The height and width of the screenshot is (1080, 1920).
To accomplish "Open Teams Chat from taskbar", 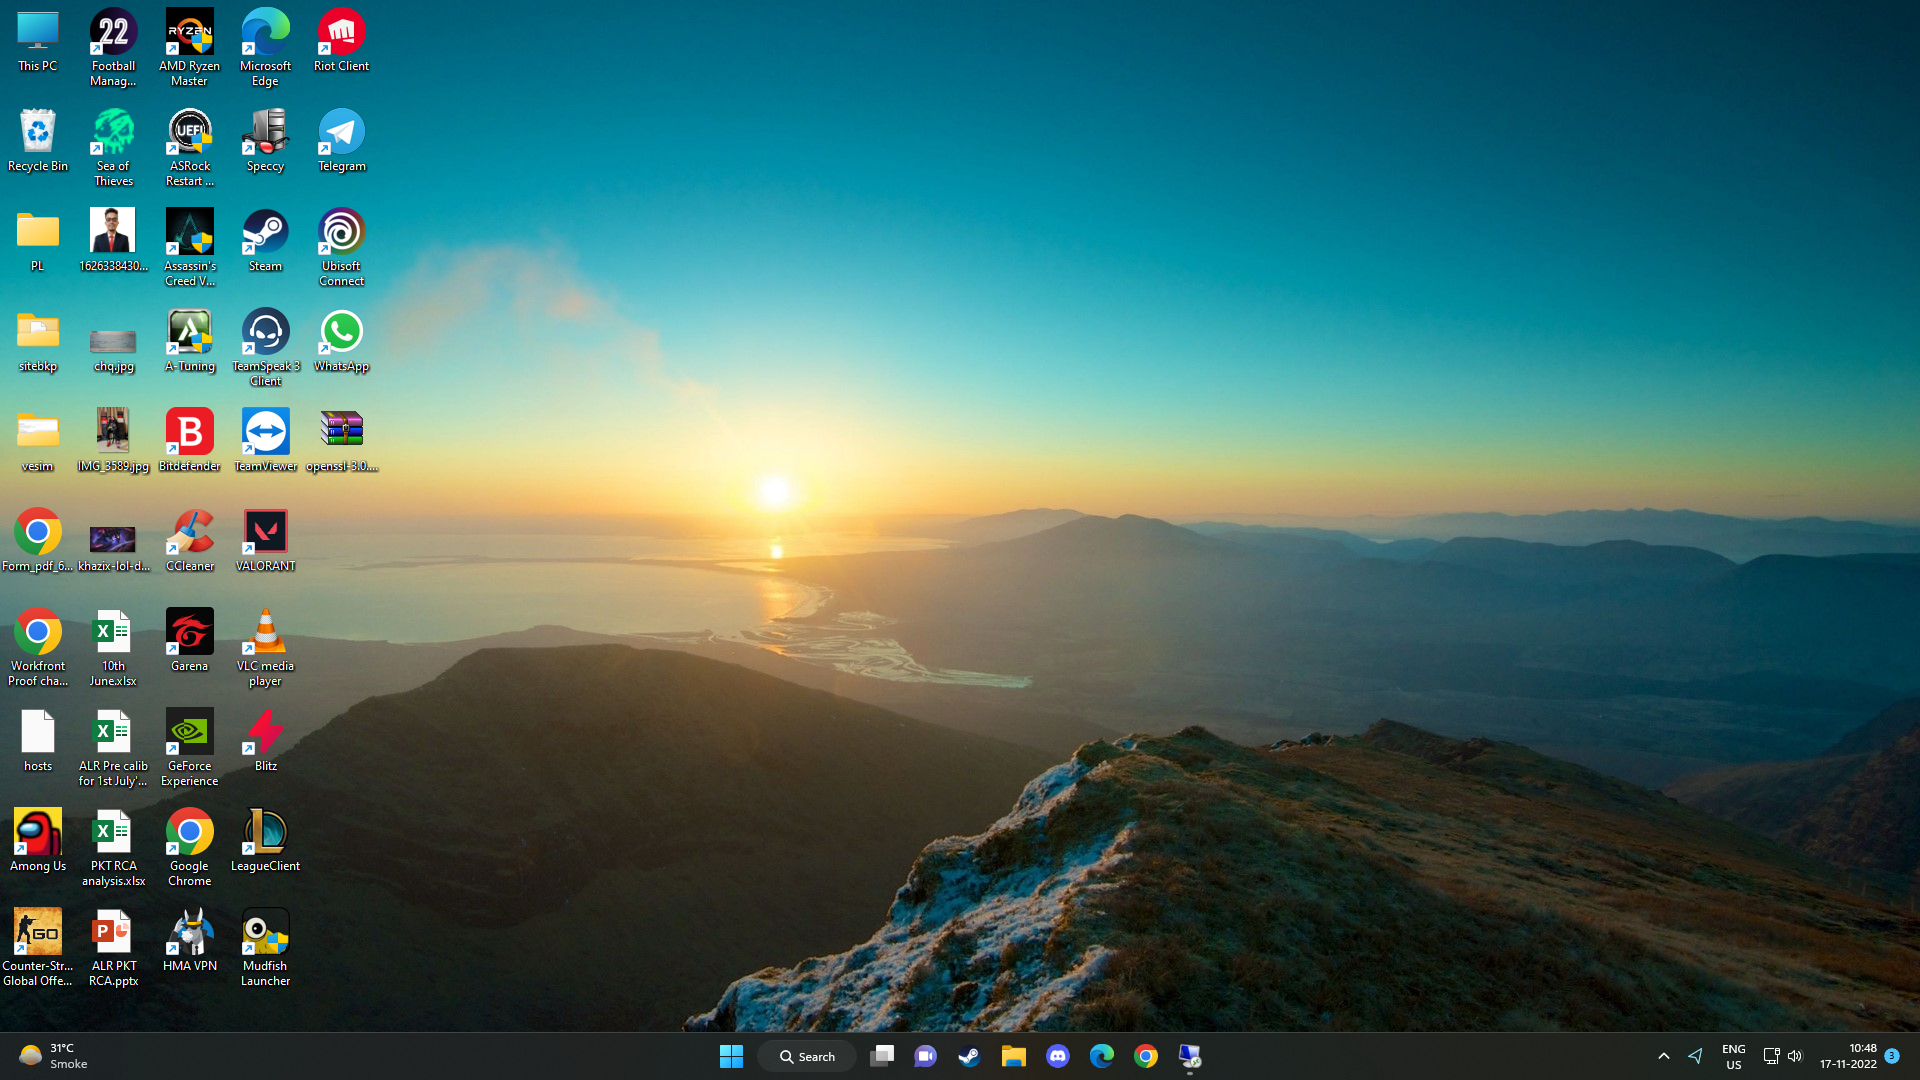I will pyautogui.click(x=926, y=1056).
